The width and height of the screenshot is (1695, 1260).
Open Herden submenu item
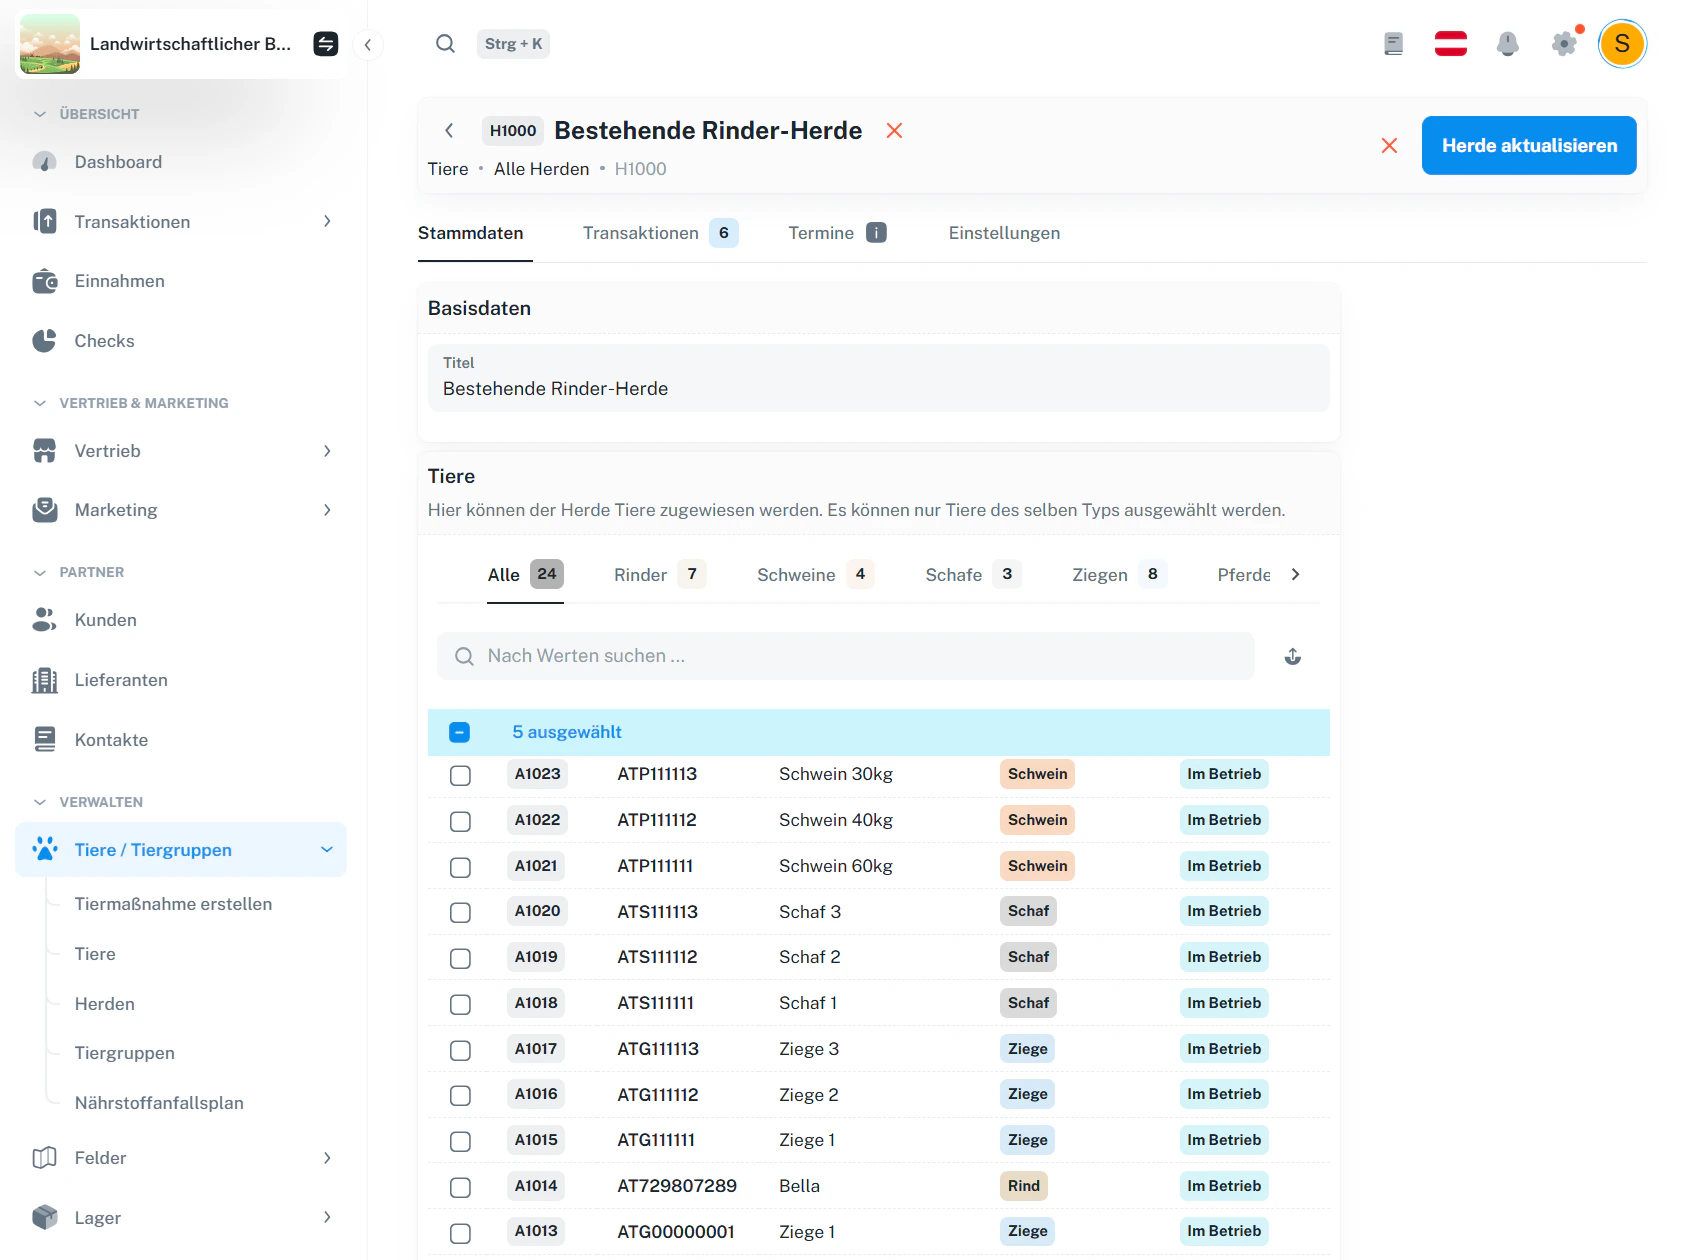click(x=105, y=1004)
